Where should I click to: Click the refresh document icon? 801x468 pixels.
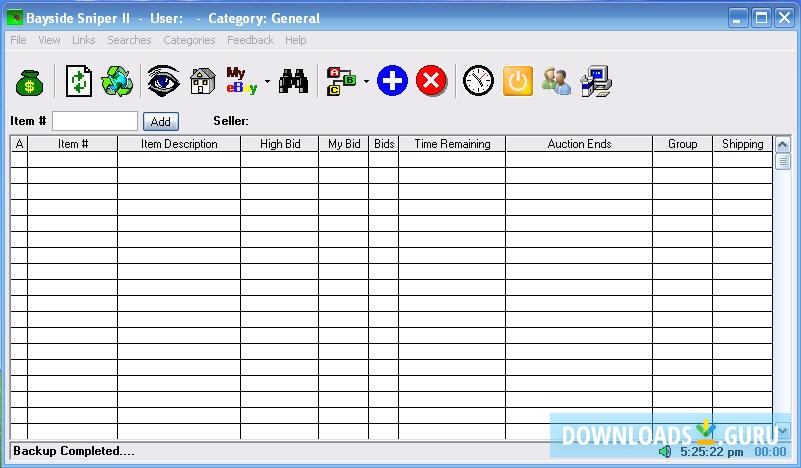79,81
